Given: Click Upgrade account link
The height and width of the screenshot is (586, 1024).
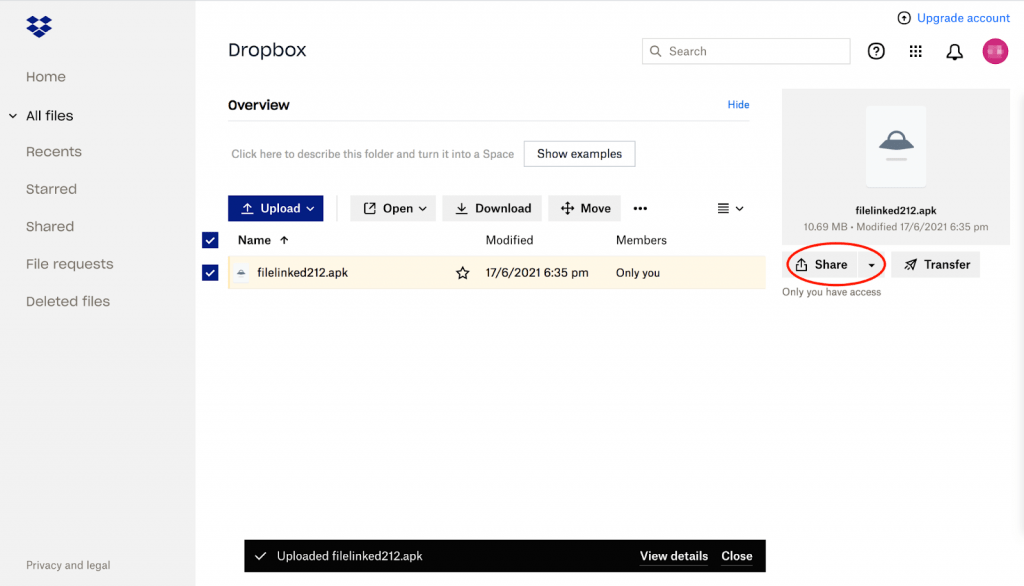Looking at the screenshot, I should [963, 18].
